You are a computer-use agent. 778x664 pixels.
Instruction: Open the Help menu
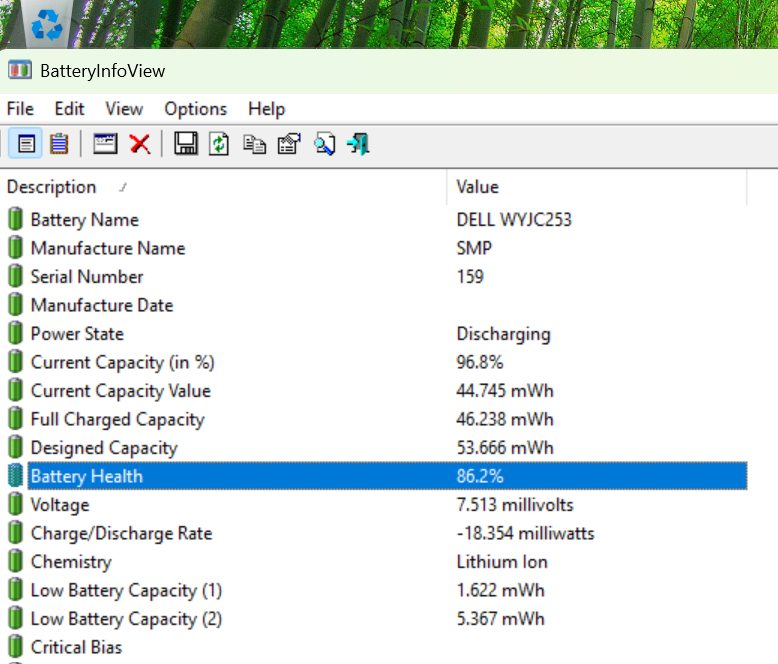(x=266, y=109)
